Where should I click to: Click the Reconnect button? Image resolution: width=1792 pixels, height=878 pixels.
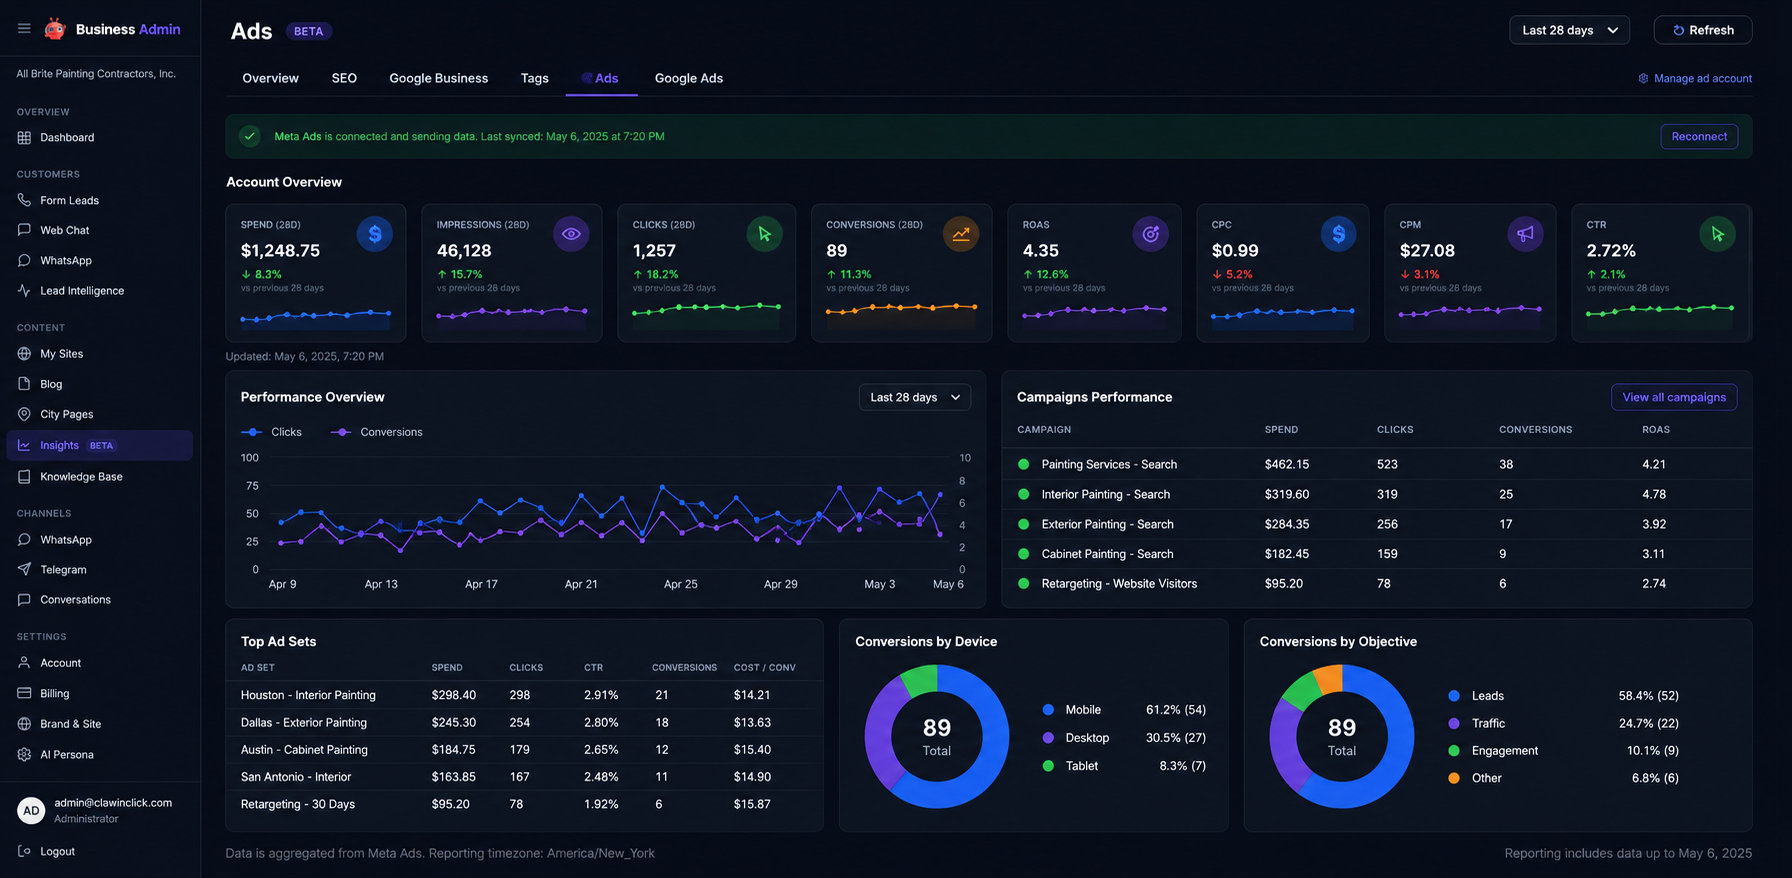(1699, 136)
